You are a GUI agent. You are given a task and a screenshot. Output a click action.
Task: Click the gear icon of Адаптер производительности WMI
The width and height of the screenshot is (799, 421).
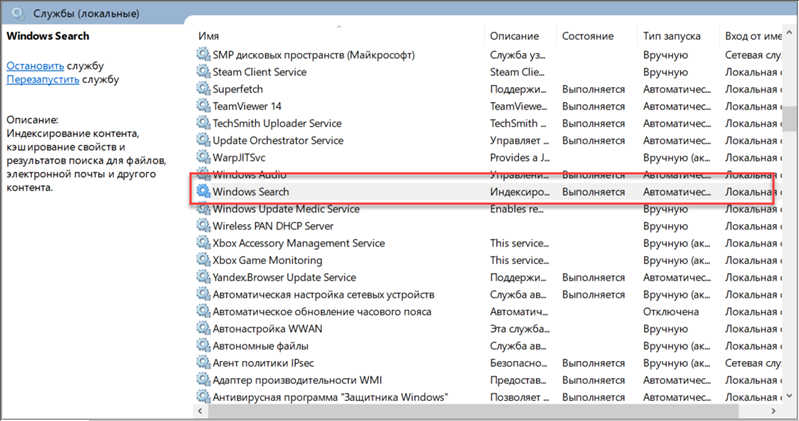pyautogui.click(x=203, y=380)
